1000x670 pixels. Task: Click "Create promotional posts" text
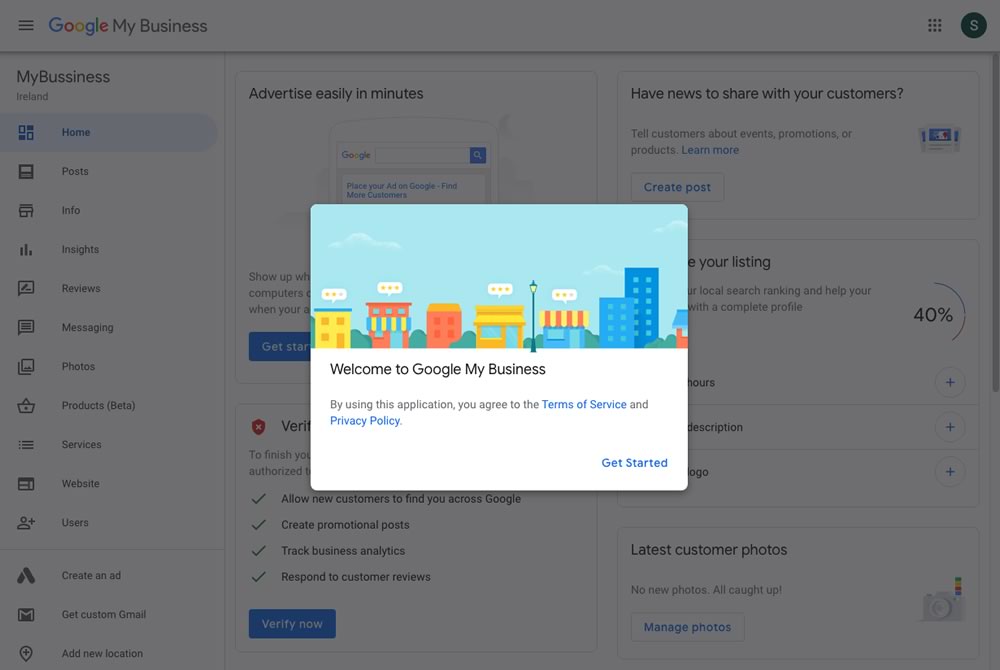tap(345, 525)
